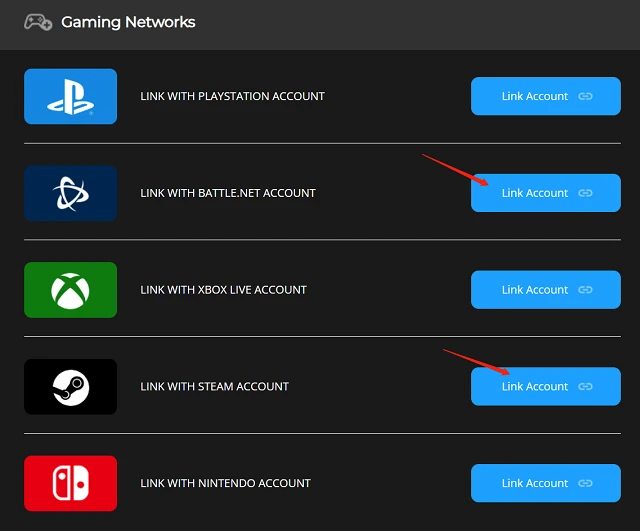Click chain-link icon on Nintendo Link Account button
The height and width of the screenshot is (531, 640).
coord(586,483)
